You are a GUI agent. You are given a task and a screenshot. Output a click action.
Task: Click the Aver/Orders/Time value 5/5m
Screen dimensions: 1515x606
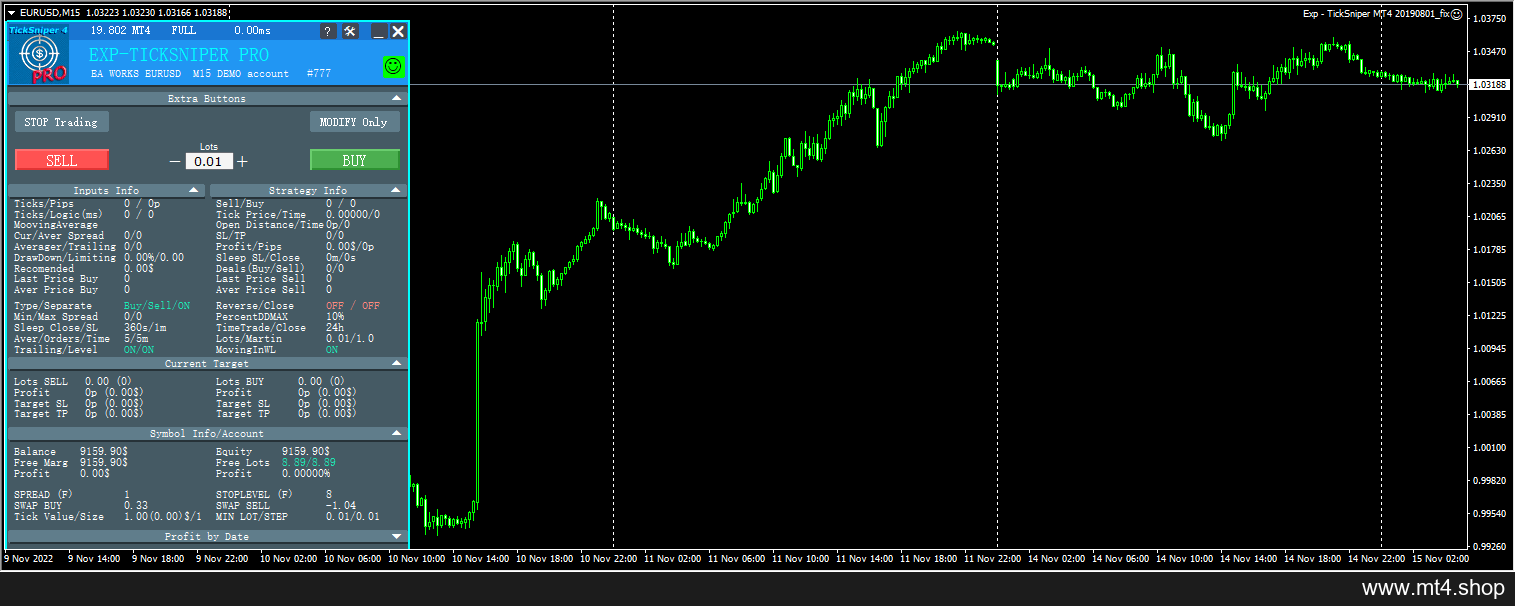[136, 339]
